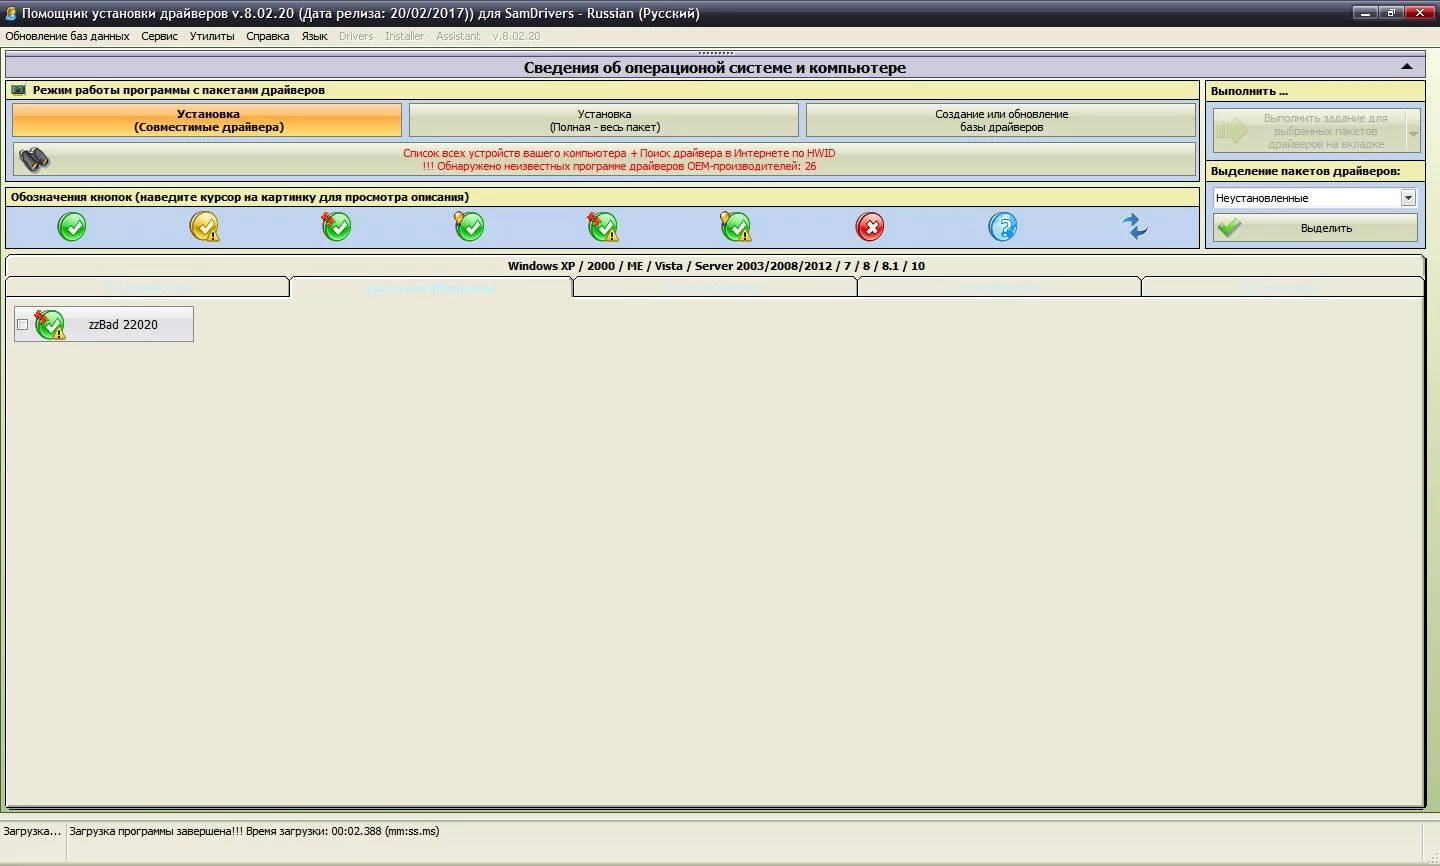1440x866 pixels.
Task: Click the greyed Assistant menu item
Action: (458, 36)
